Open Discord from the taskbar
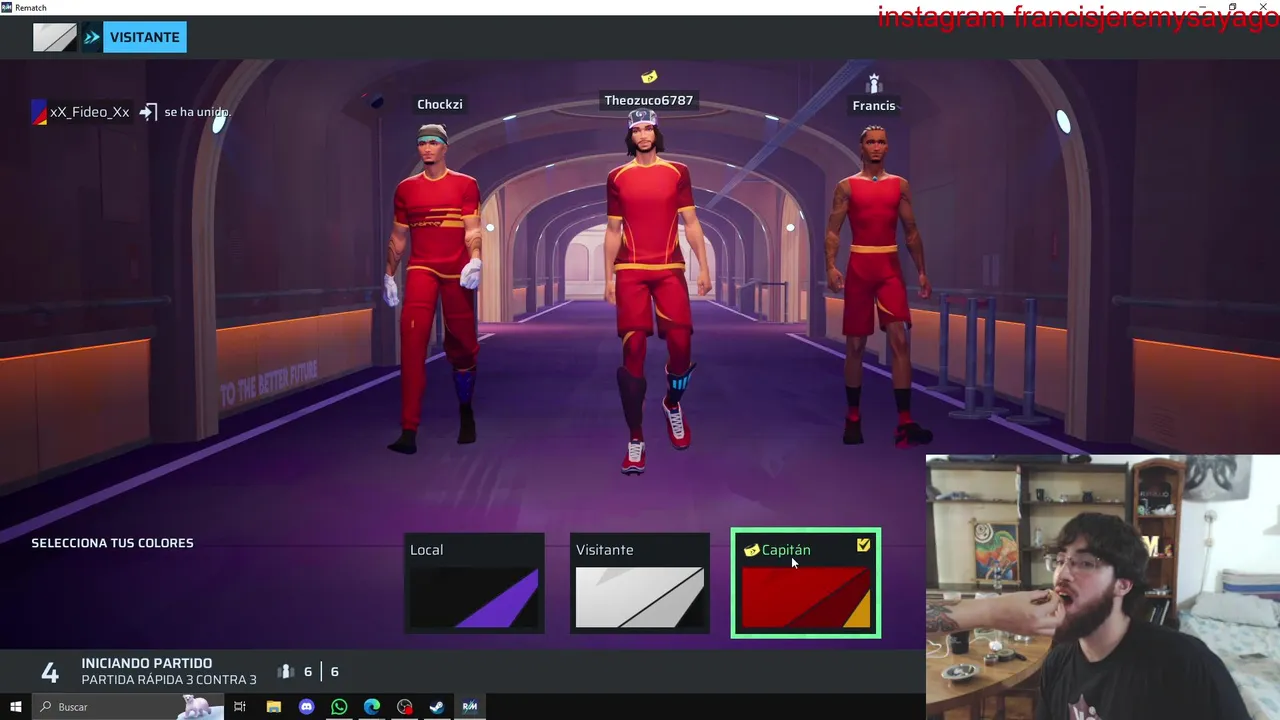 307,707
